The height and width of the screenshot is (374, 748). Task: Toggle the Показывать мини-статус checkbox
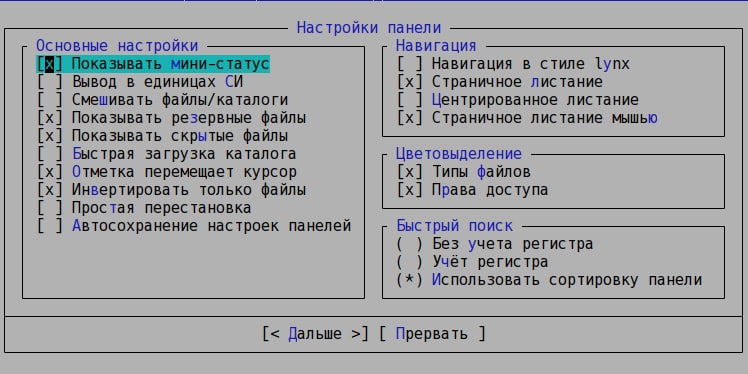(x=153, y=64)
